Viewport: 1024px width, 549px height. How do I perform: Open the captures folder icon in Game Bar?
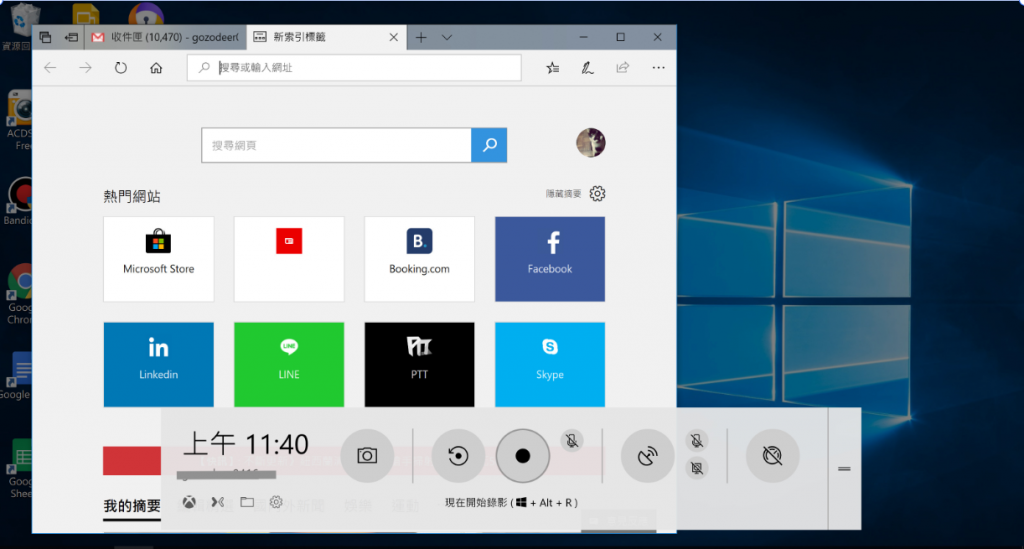(x=247, y=502)
